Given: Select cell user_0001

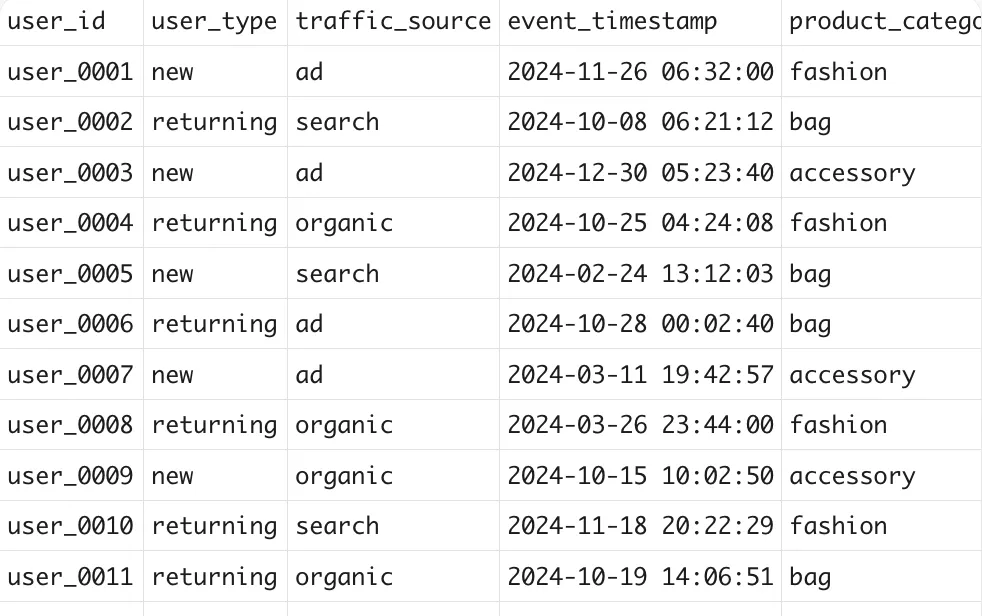Looking at the screenshot, I should click(x=71, y=71).
